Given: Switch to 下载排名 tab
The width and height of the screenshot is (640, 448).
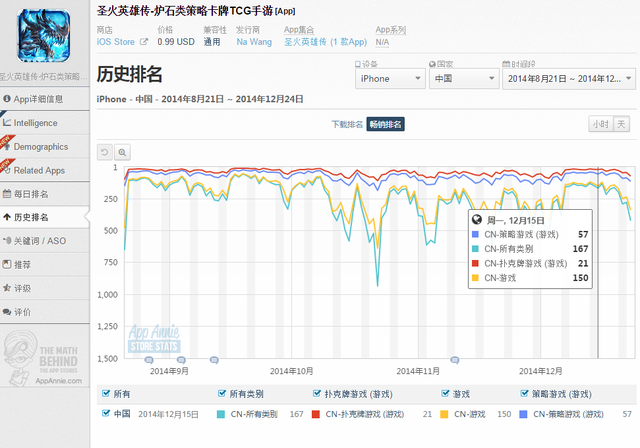Looking at the screenshot, I should [347, 124].
